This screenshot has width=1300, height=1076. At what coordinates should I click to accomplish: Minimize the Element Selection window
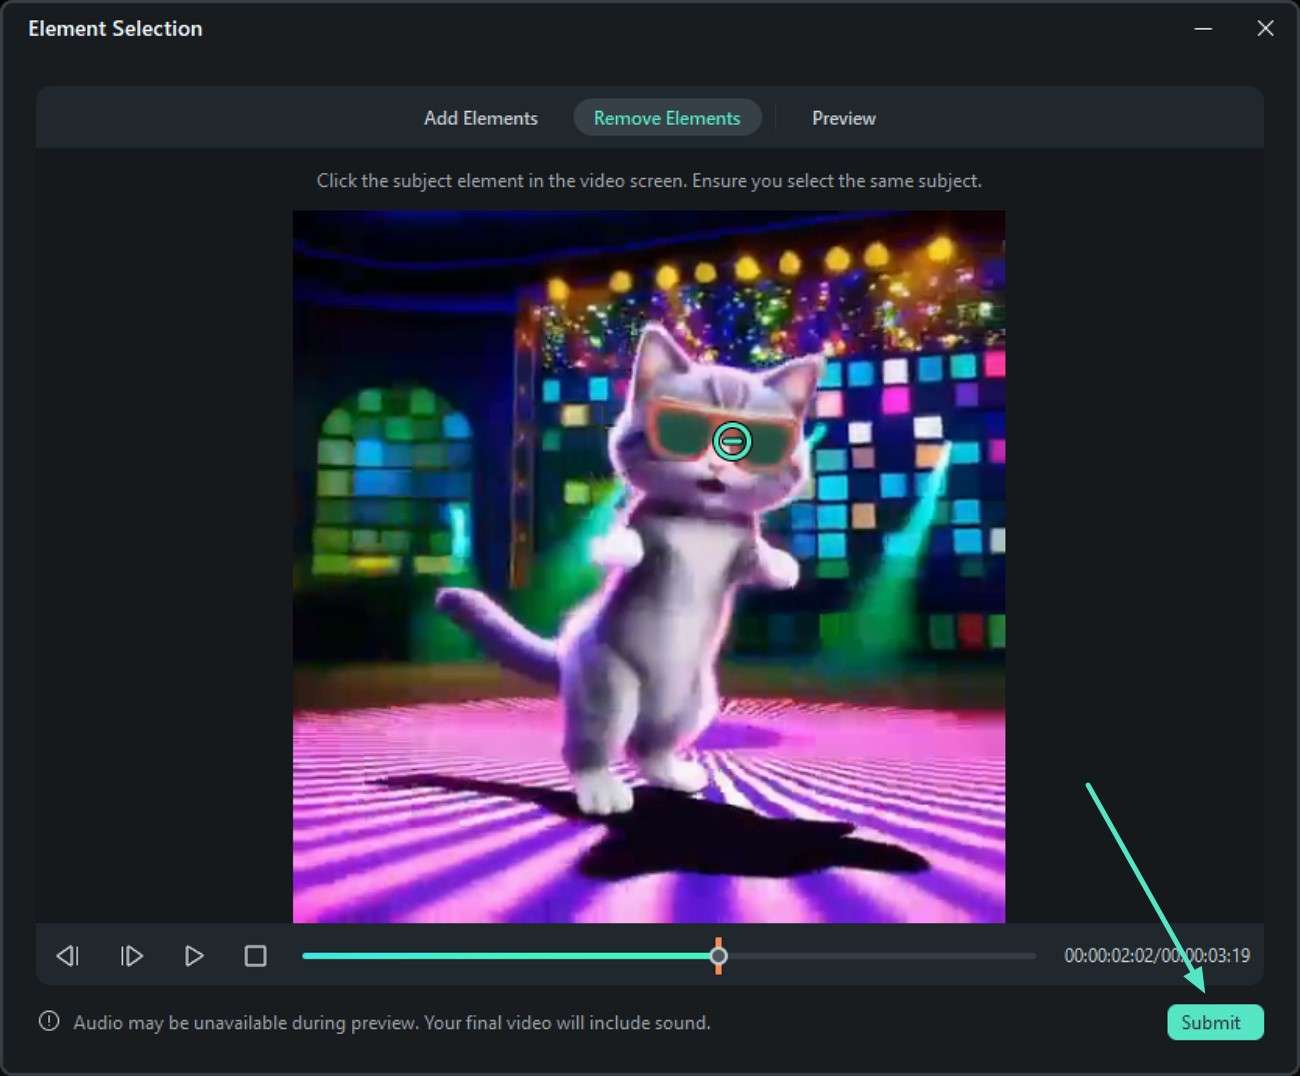point(1203,28)
